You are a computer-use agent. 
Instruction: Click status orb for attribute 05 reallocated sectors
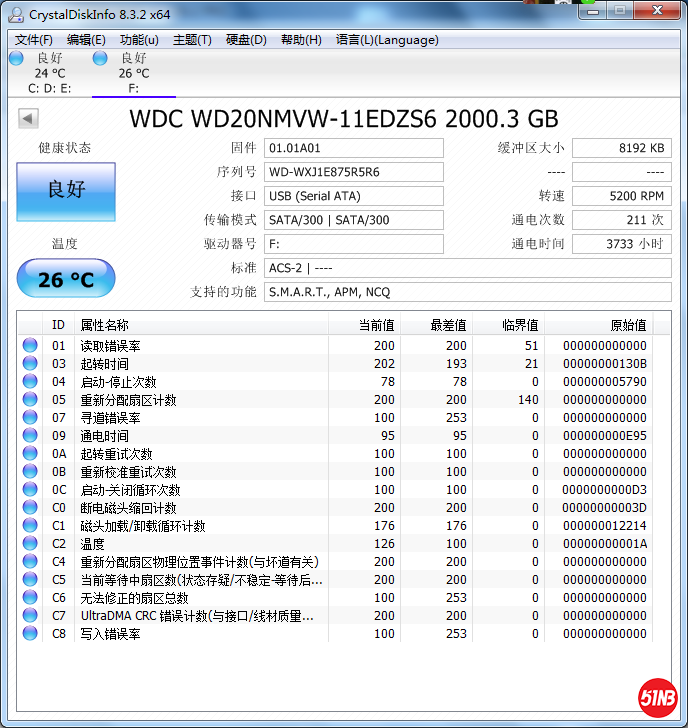pyautogui.click(x=30, y=400)
